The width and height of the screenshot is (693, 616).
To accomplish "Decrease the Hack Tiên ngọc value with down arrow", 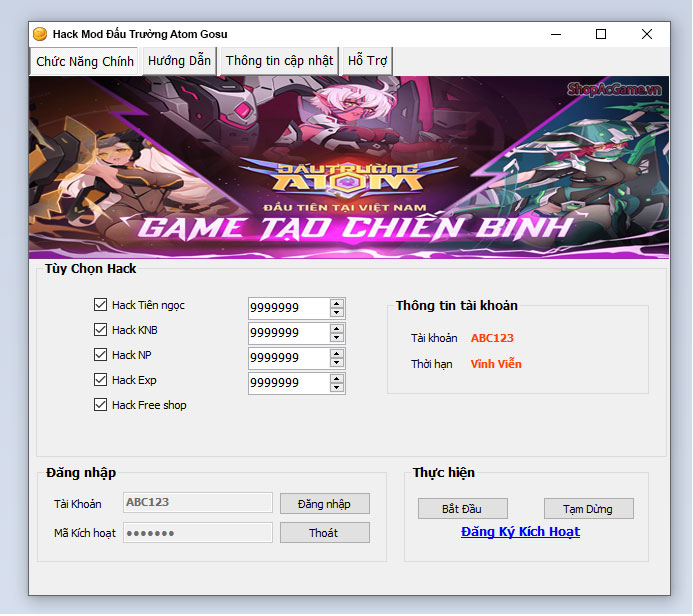I will (337, 312).
